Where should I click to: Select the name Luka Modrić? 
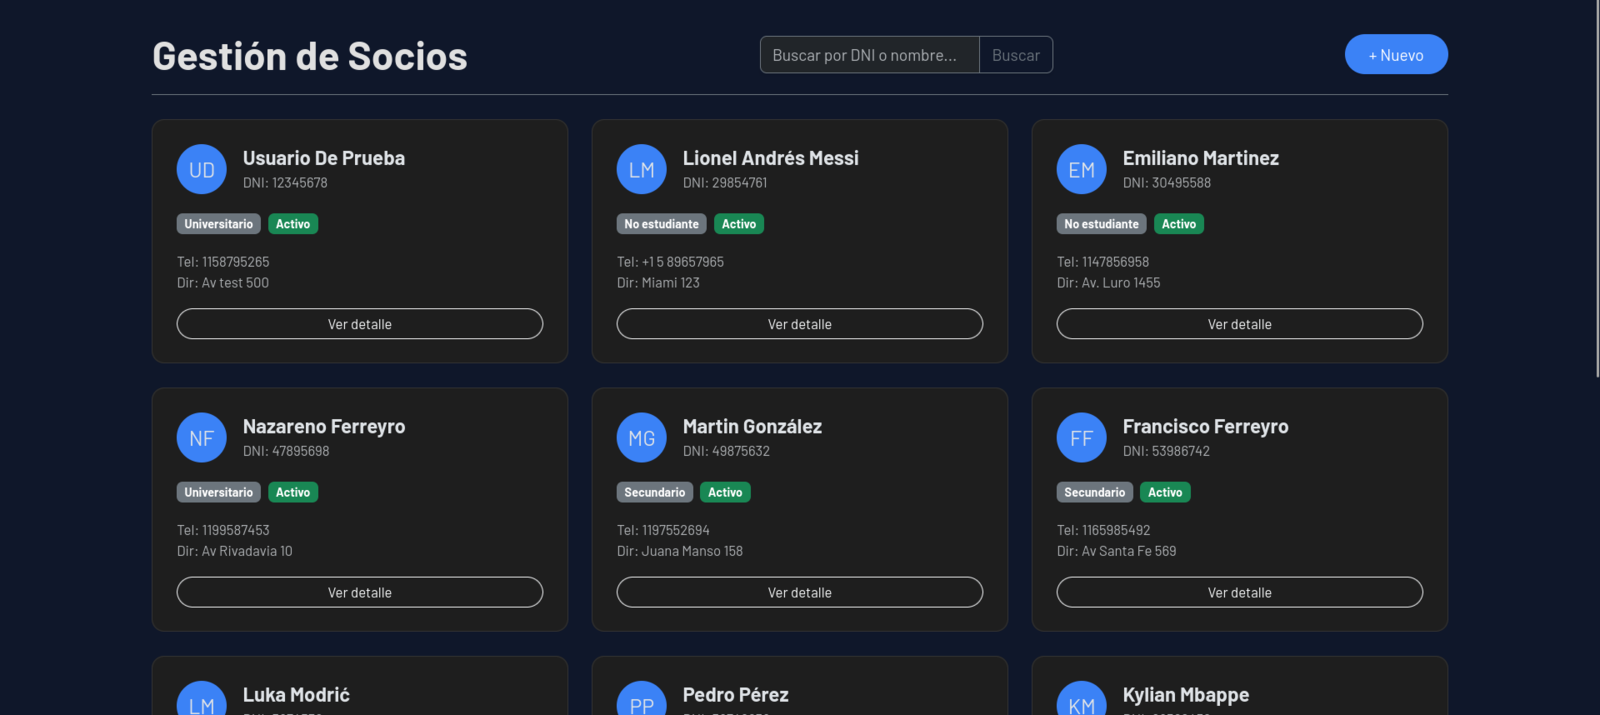click(296, 694)
